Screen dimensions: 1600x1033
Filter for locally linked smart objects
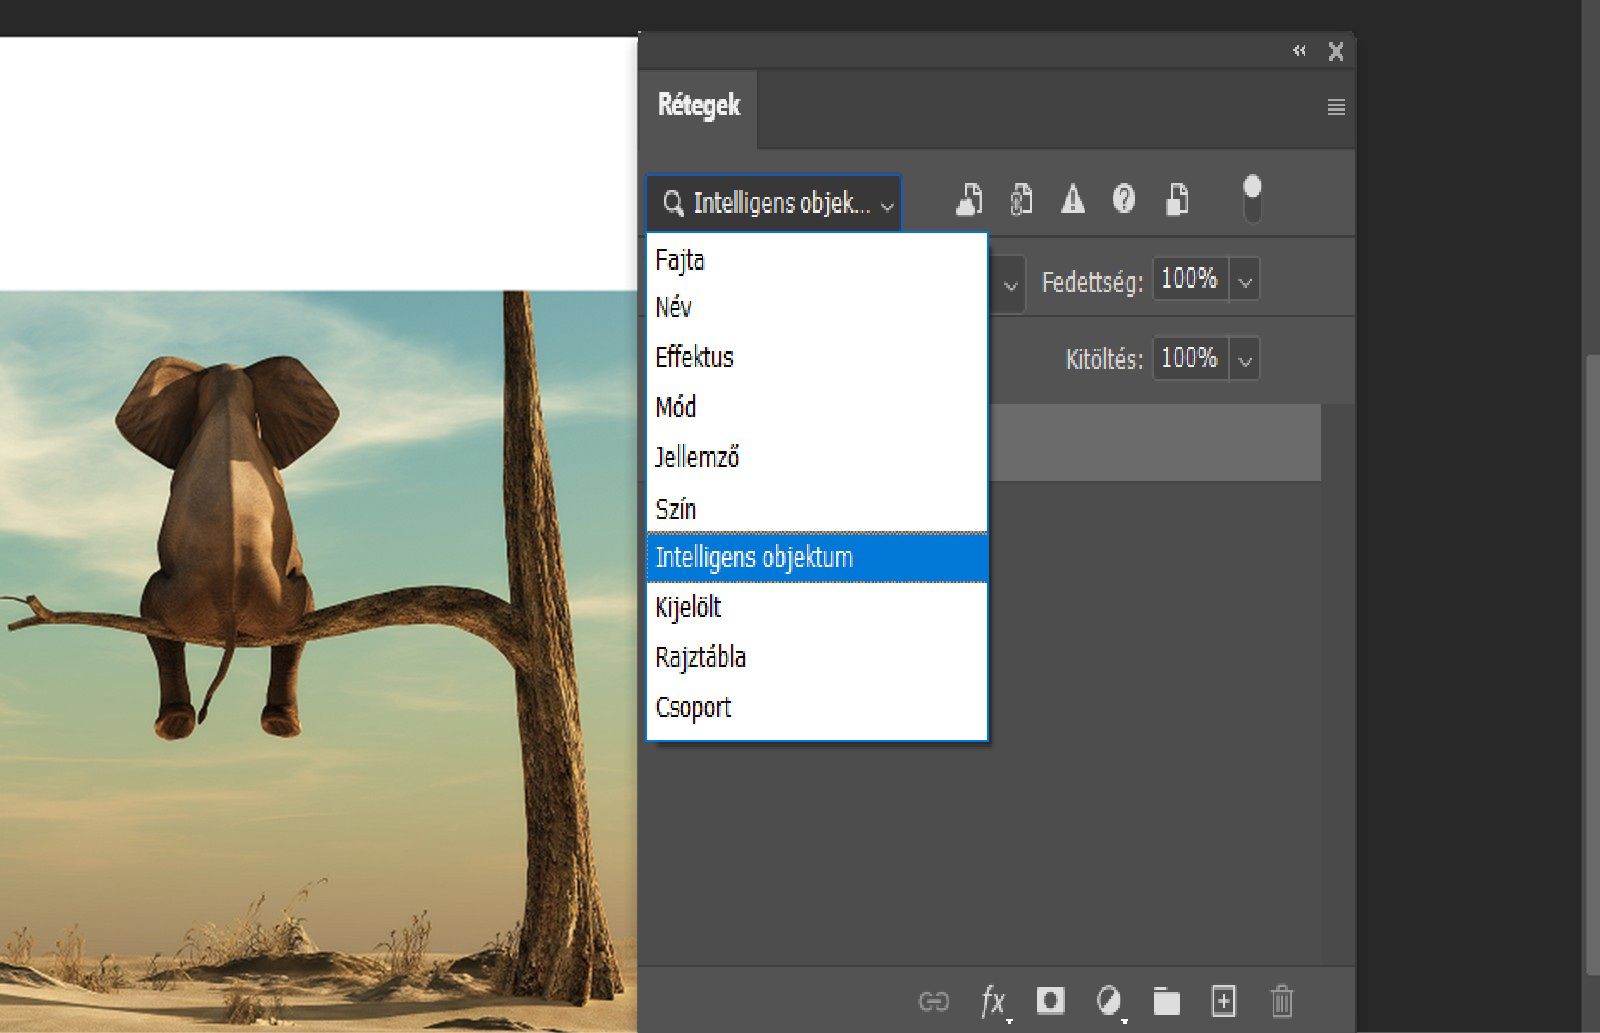(x=1021, y=199)
